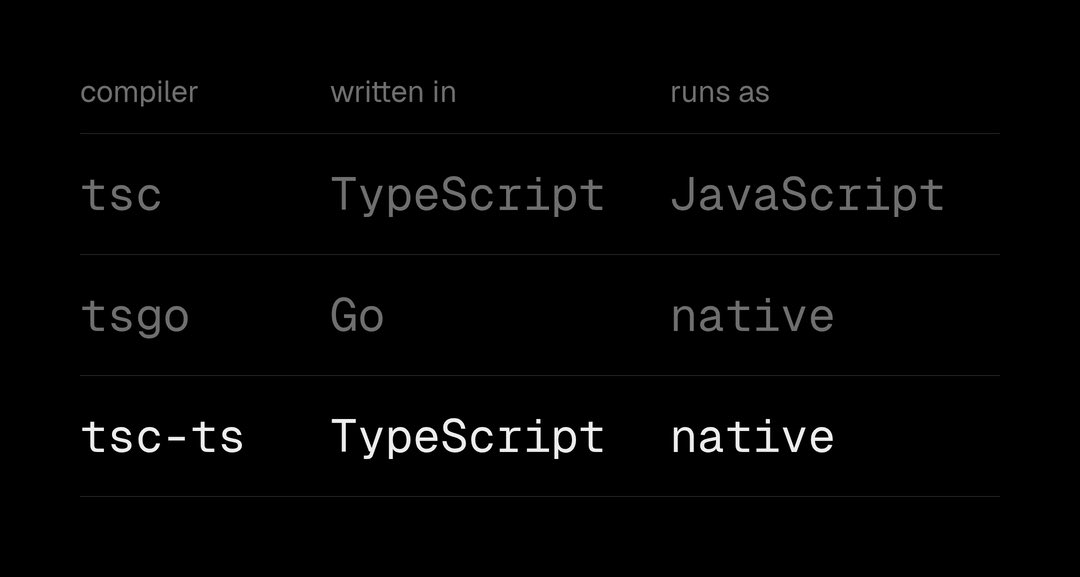The height and width of the screenshot is (577, 1080).
Task: Click the 'runs as' column header
Action: point(720,92)
